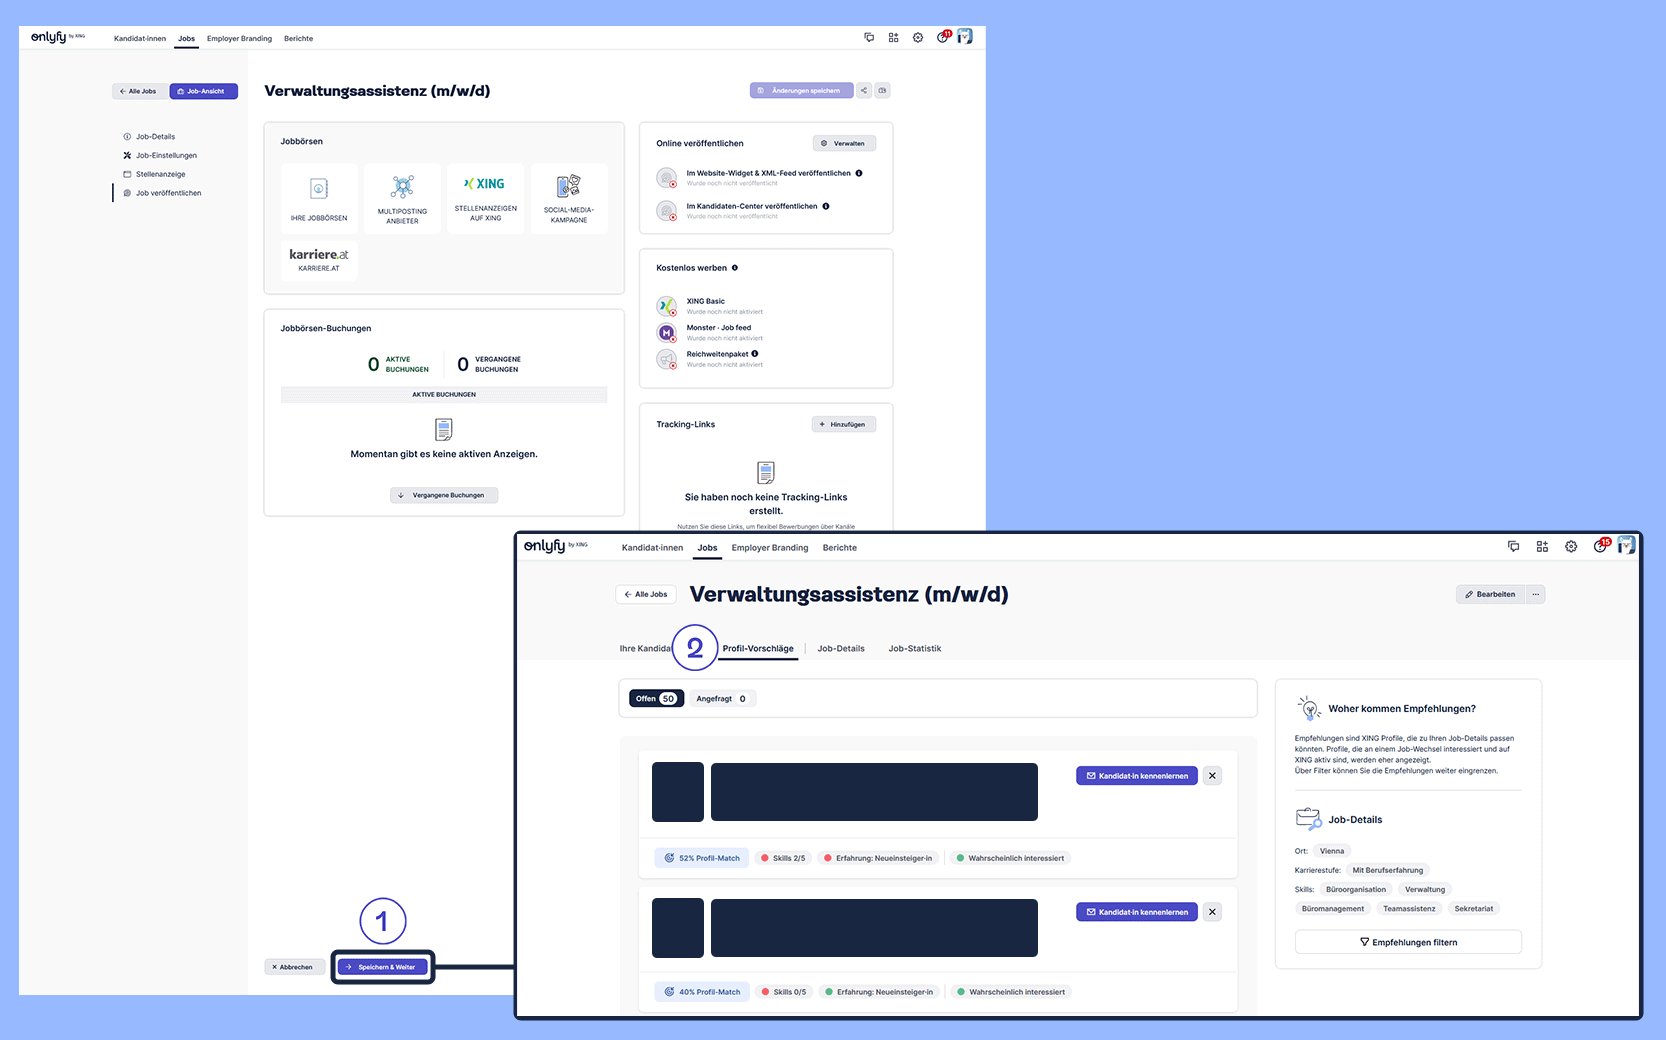Open settings gear in the lower window header

(1571, 547)
